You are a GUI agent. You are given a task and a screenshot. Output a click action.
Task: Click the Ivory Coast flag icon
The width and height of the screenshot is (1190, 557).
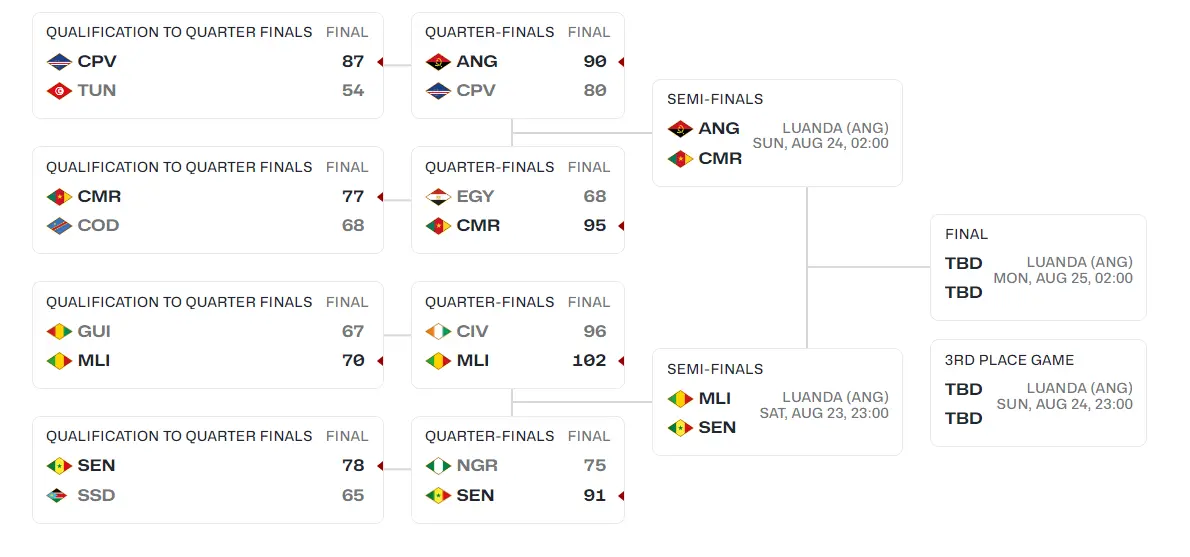click(x=438, y=332)
